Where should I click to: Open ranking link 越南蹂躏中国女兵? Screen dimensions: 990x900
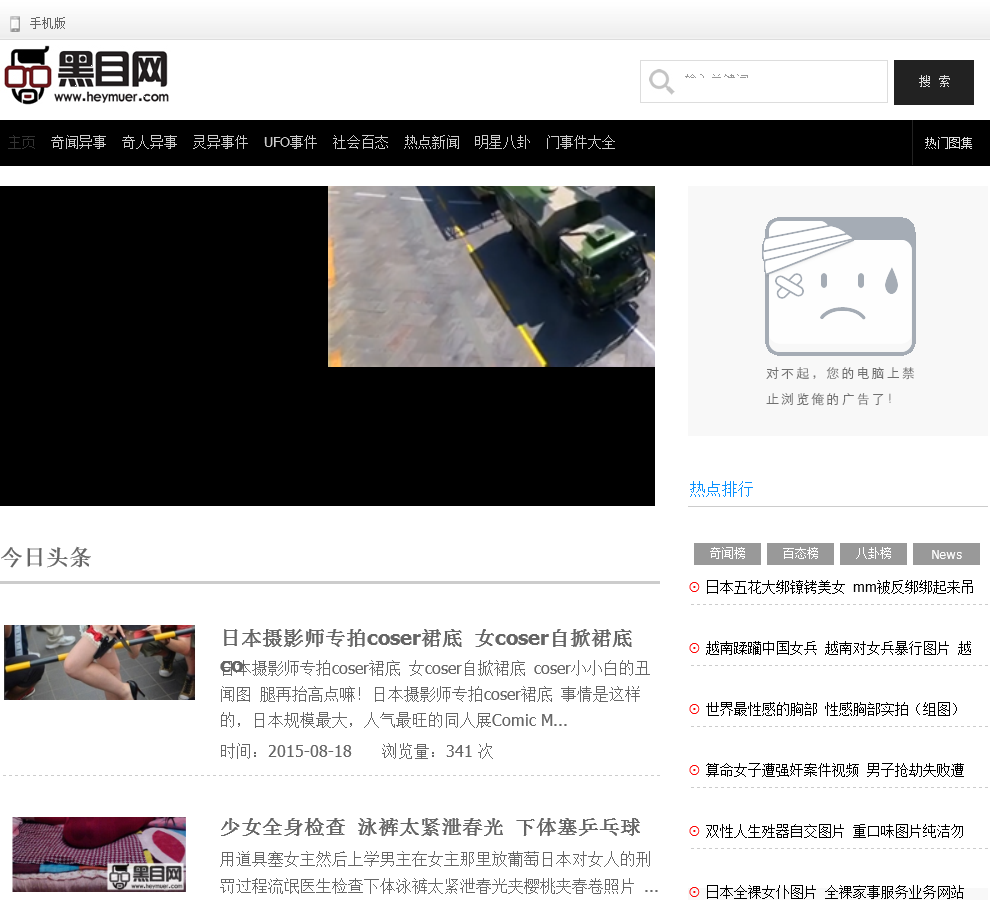838,649
